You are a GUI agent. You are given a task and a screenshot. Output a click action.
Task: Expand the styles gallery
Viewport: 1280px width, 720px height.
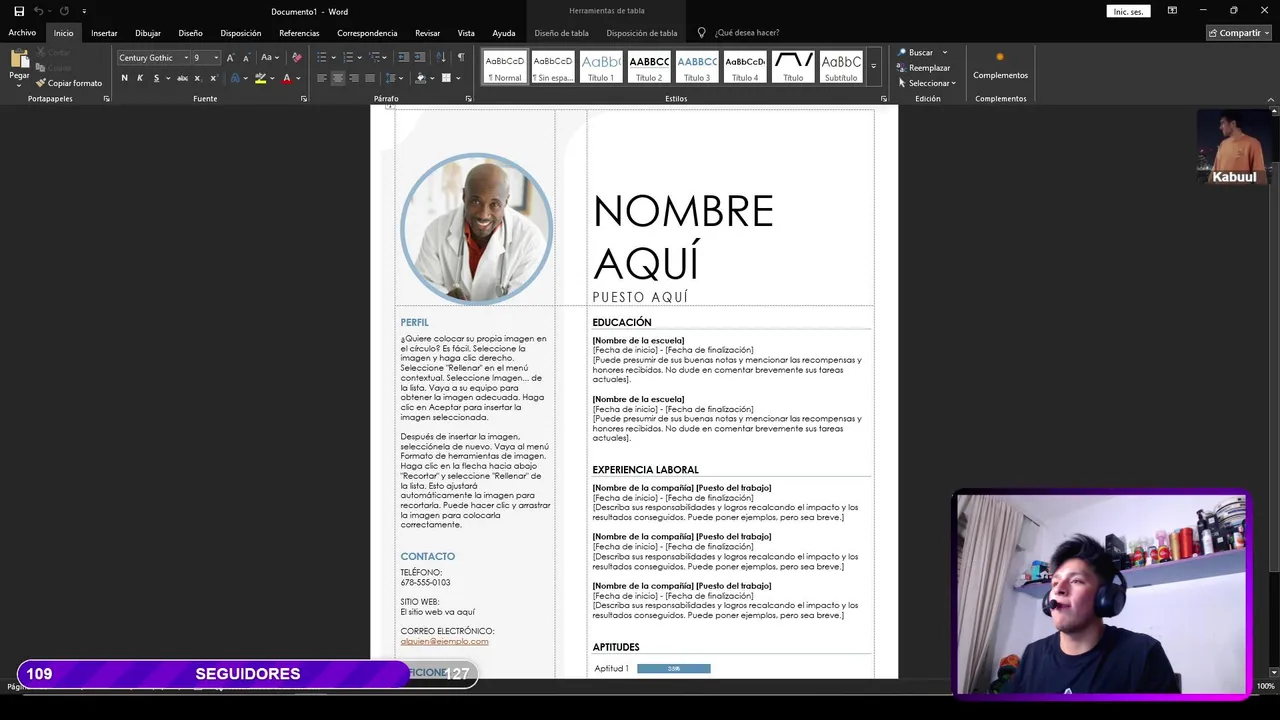point(873,66)
